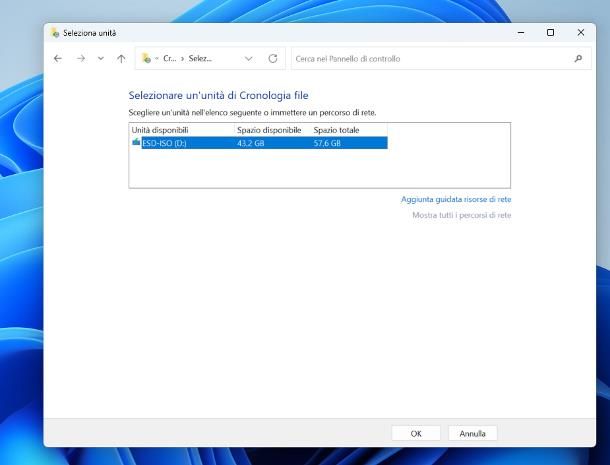This screenshot has height=465, width=610.
Task: Select the 'Cr...' breadcrumb segment
Action: pos(169,59)
